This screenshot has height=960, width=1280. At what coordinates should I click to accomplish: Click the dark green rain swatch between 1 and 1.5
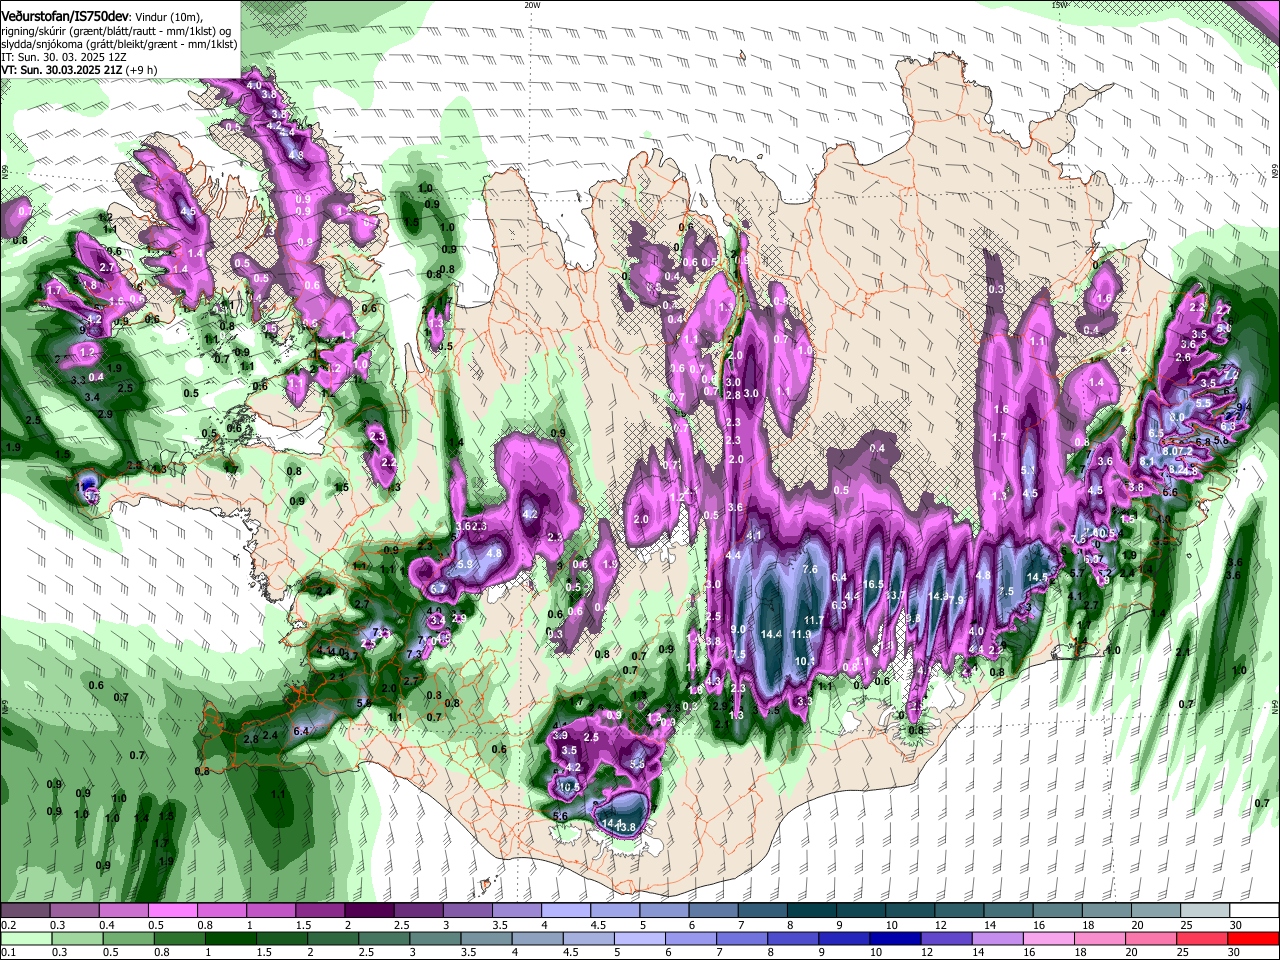click(x=230, y=938)
